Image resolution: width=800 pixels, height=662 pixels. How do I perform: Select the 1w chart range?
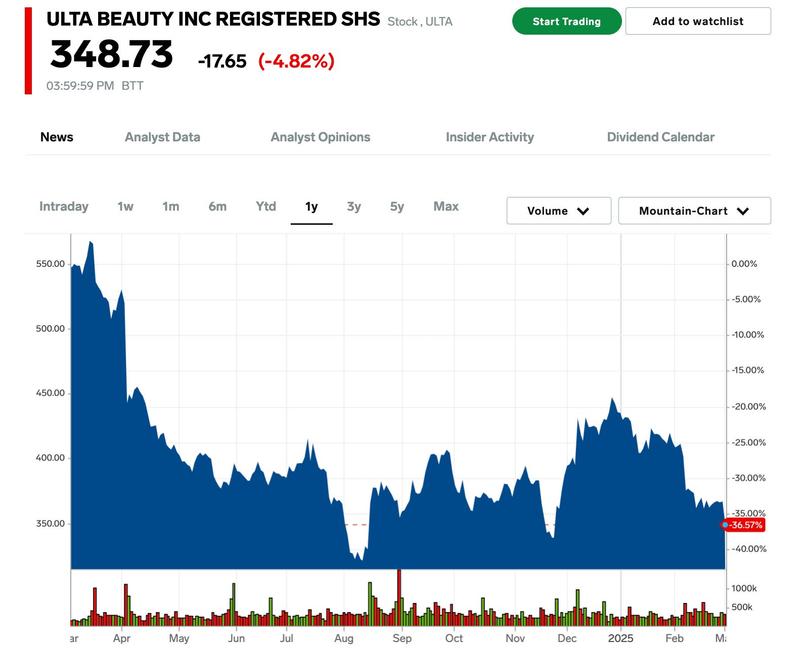click(125, 207)
